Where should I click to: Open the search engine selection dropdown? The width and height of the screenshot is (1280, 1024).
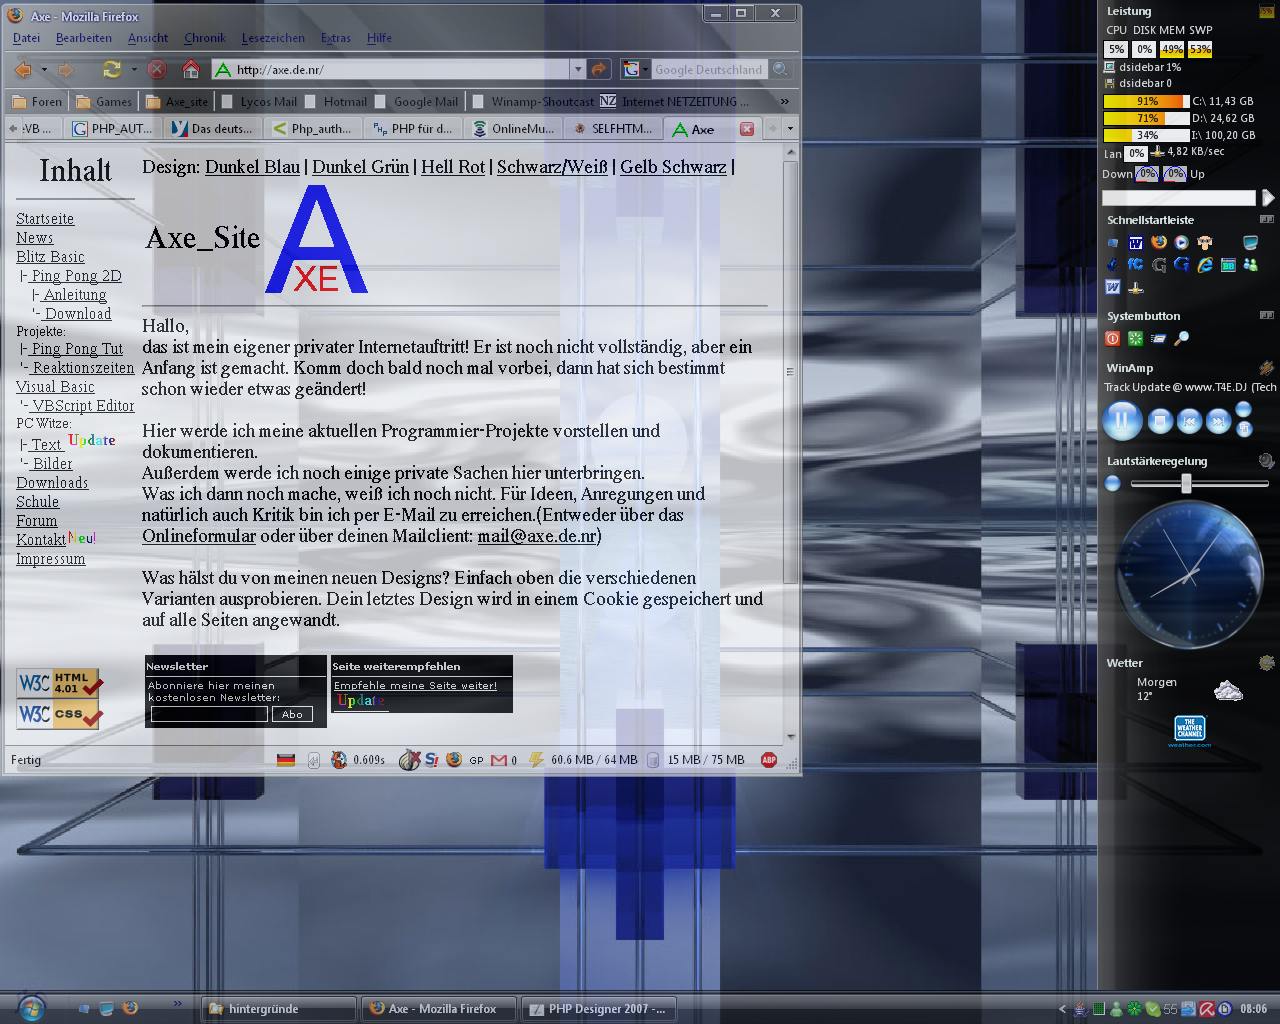(x=631, y=69)
